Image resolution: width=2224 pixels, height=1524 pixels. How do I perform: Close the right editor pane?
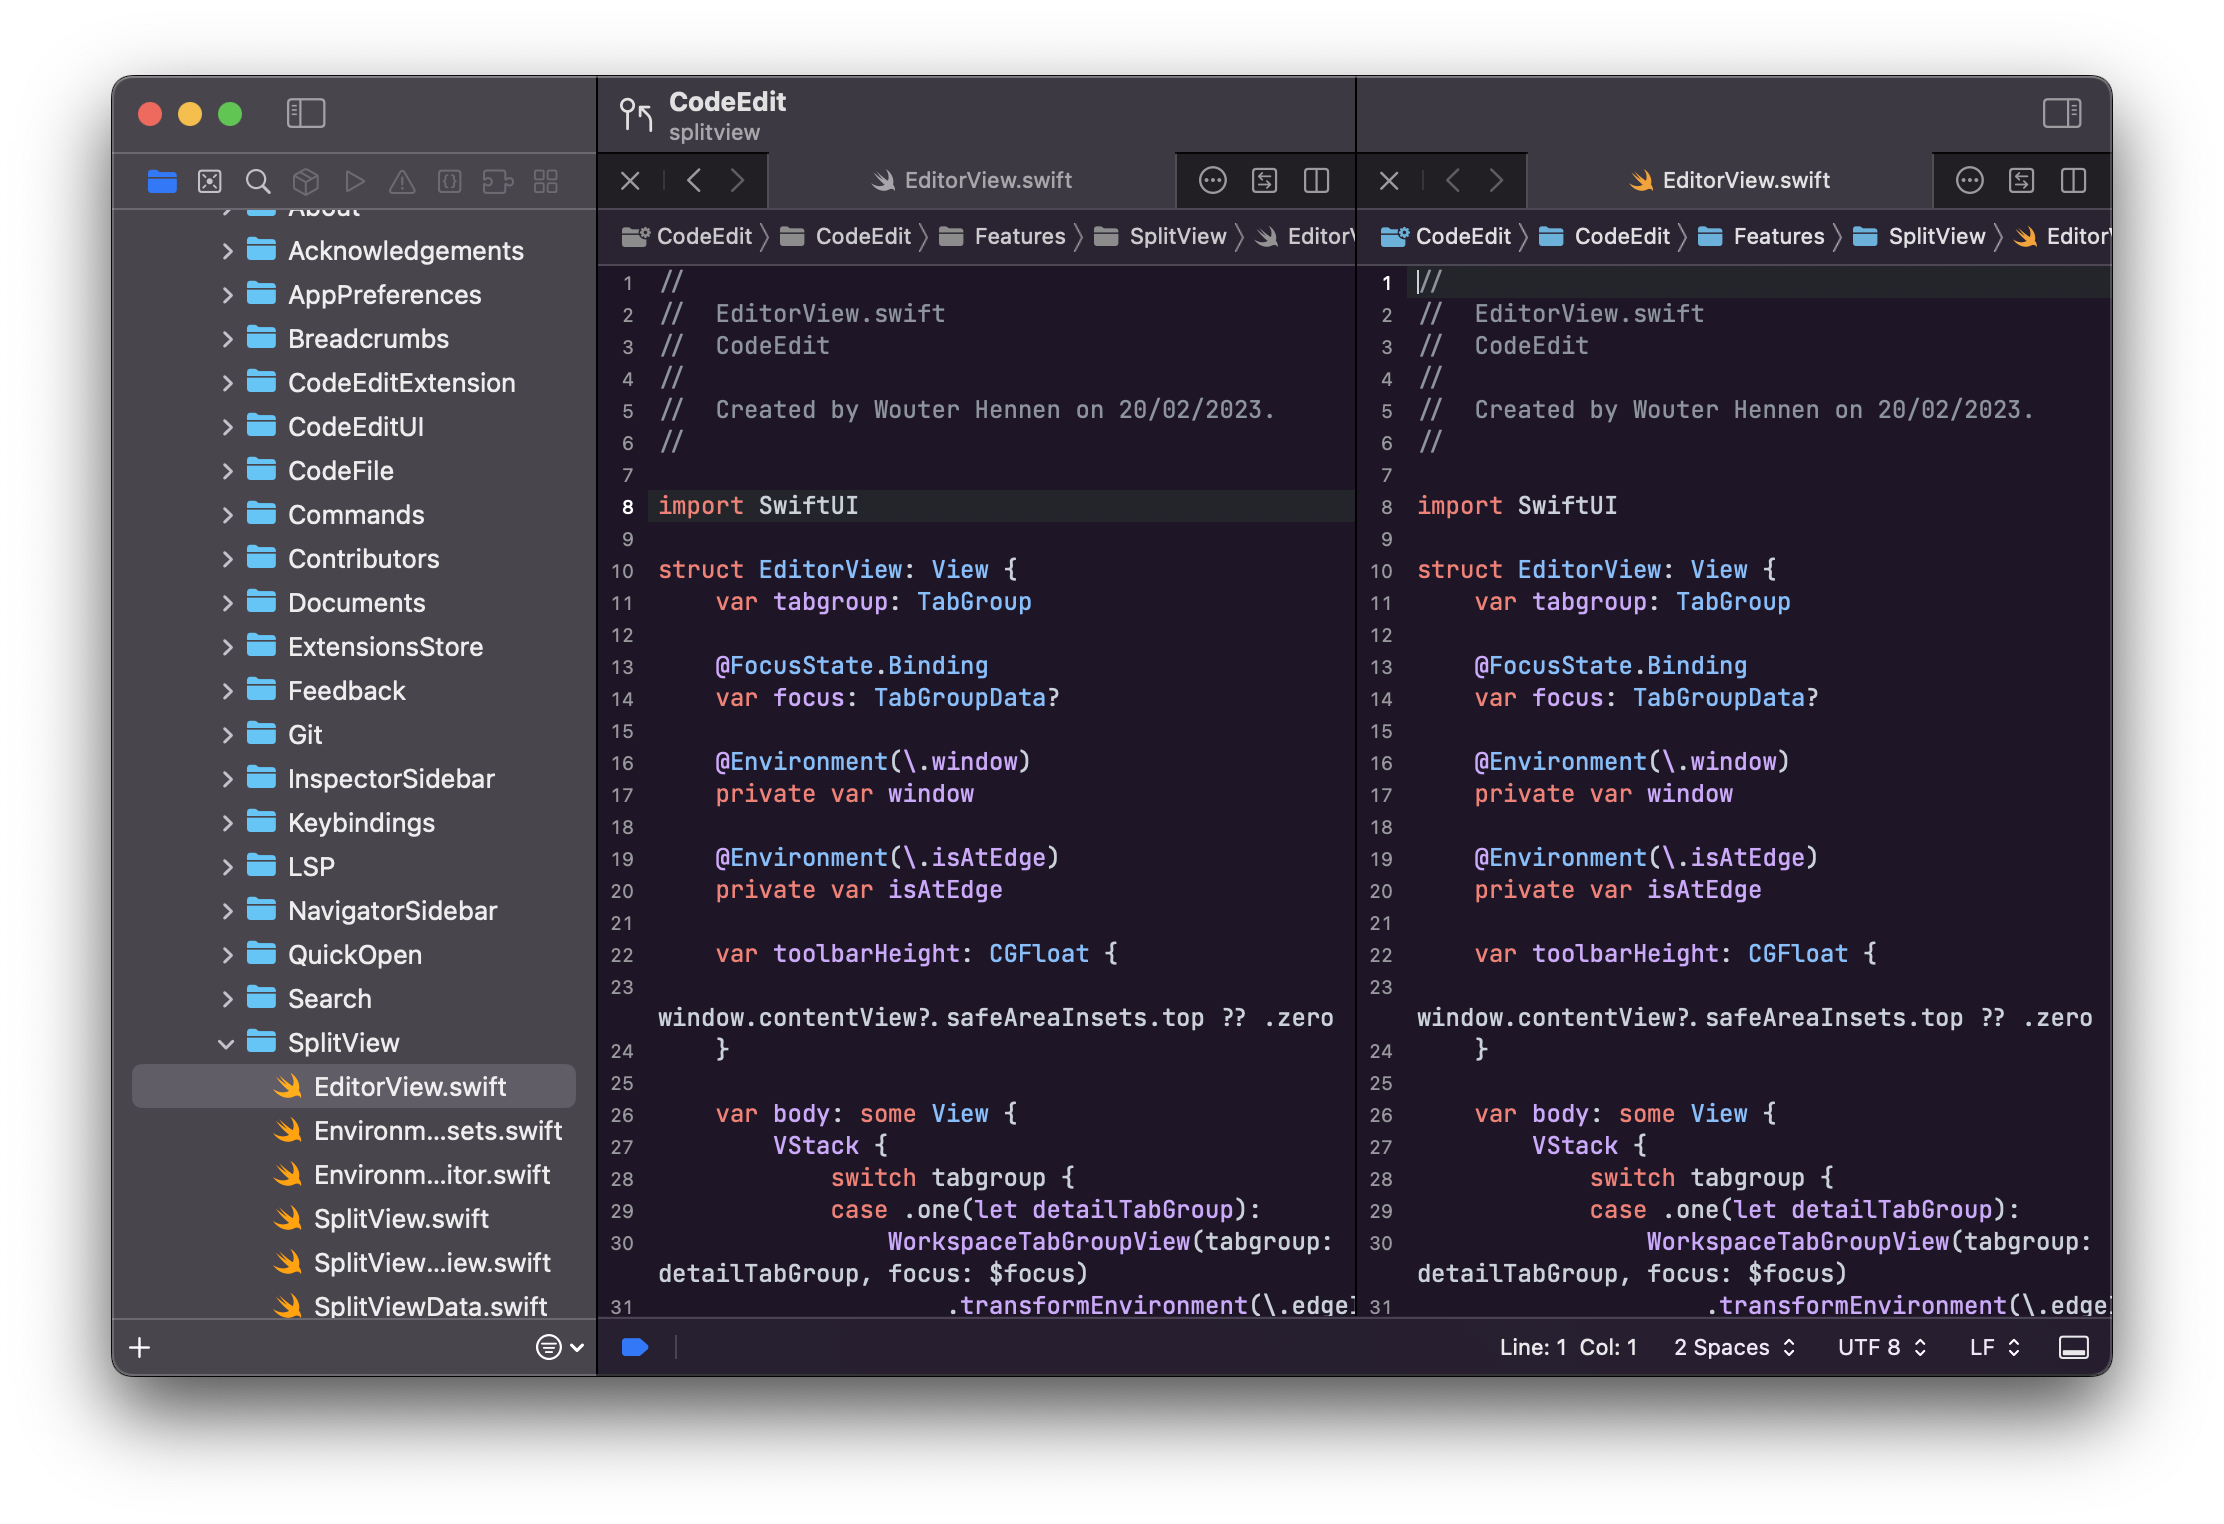point(1389,181)
